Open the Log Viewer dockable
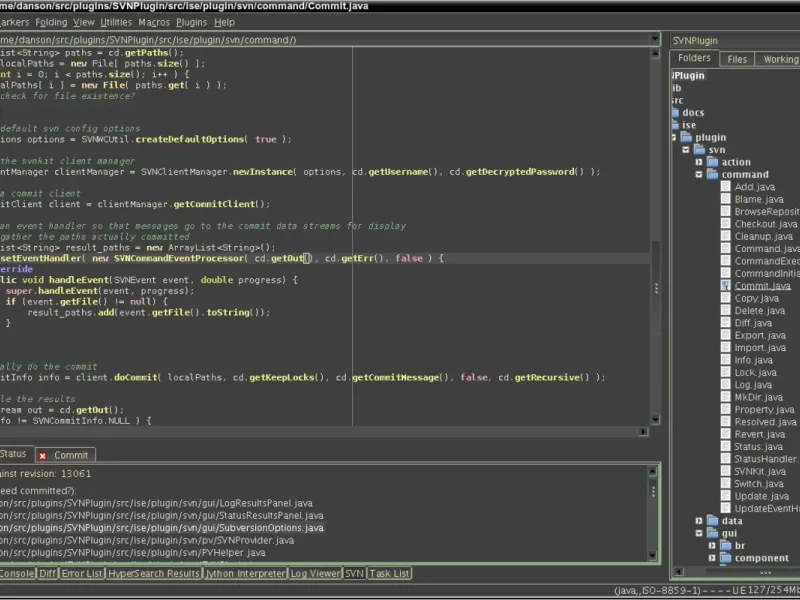The image size is (800, 600). coord(315,573)
